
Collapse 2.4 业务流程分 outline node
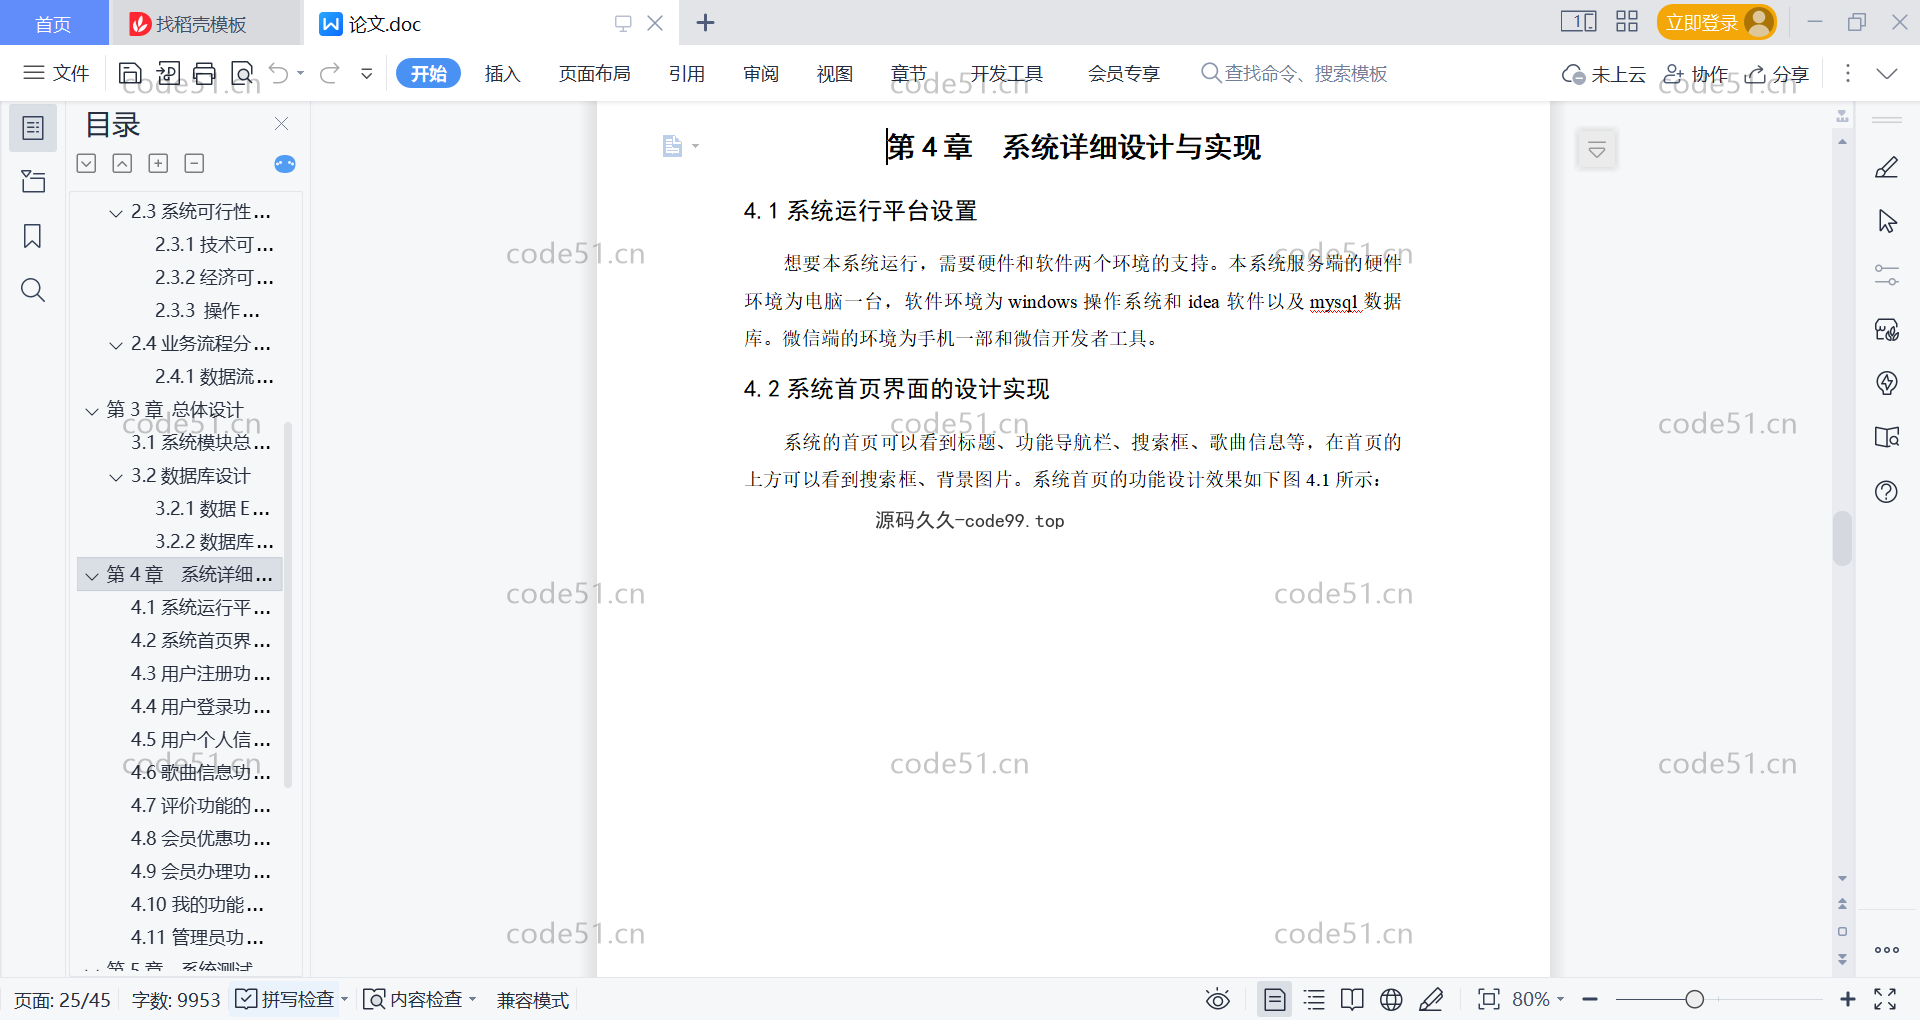[116, 344]
